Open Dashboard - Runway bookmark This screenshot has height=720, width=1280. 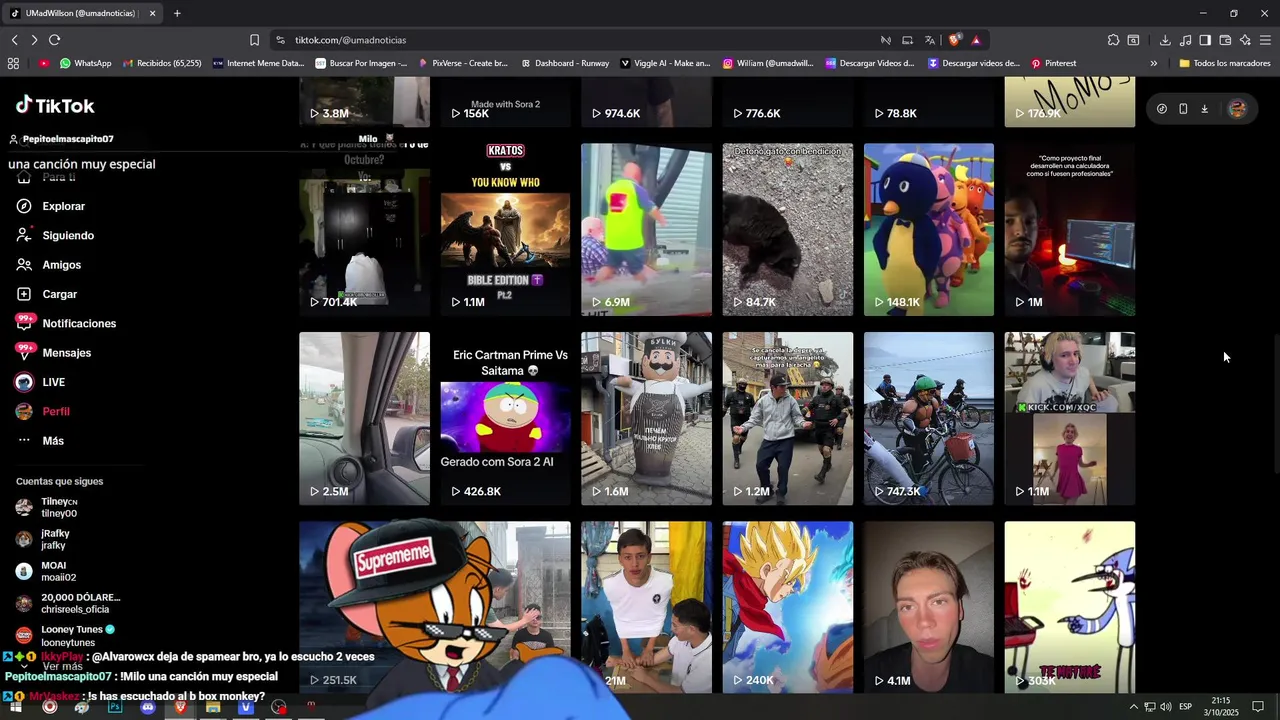(564, 63)
